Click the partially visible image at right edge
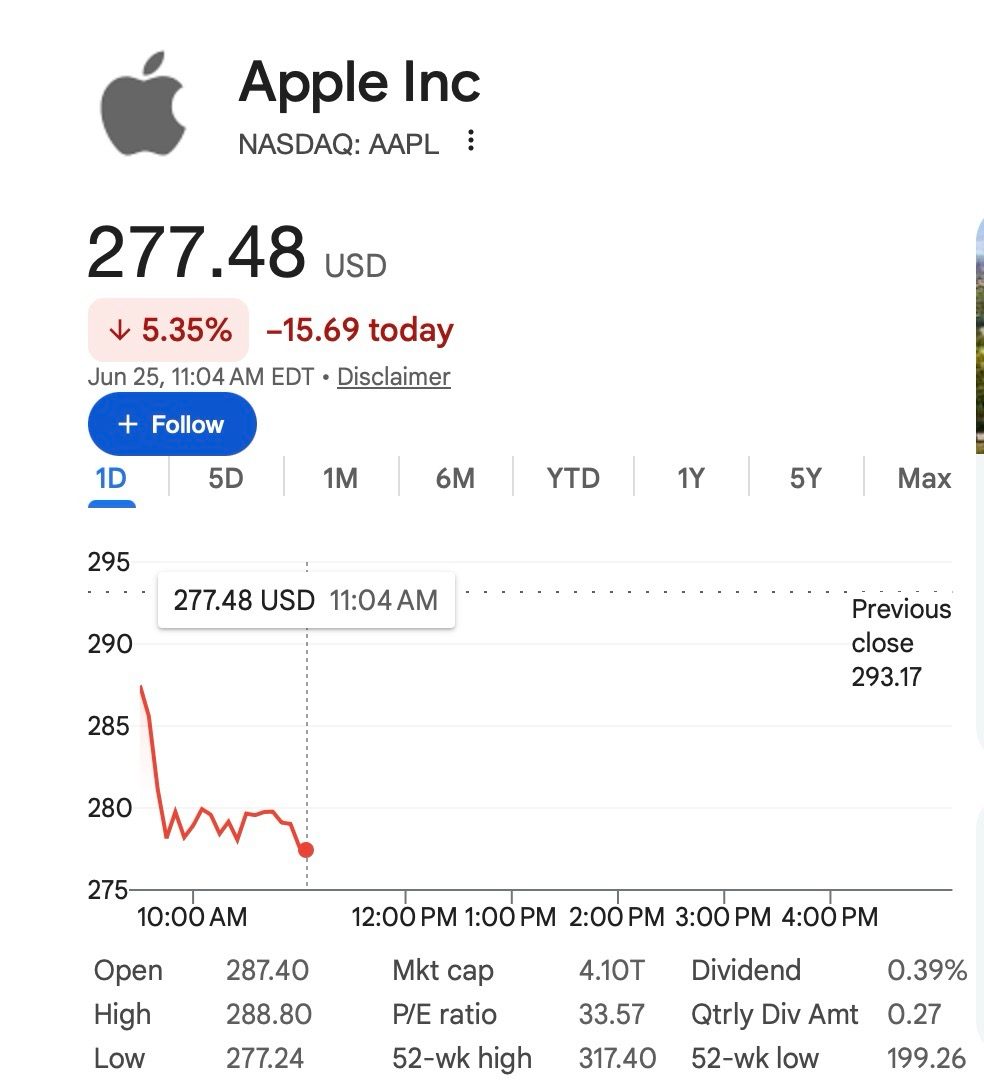This screenshot has width=984, height=1092. [x=979, y=334]
